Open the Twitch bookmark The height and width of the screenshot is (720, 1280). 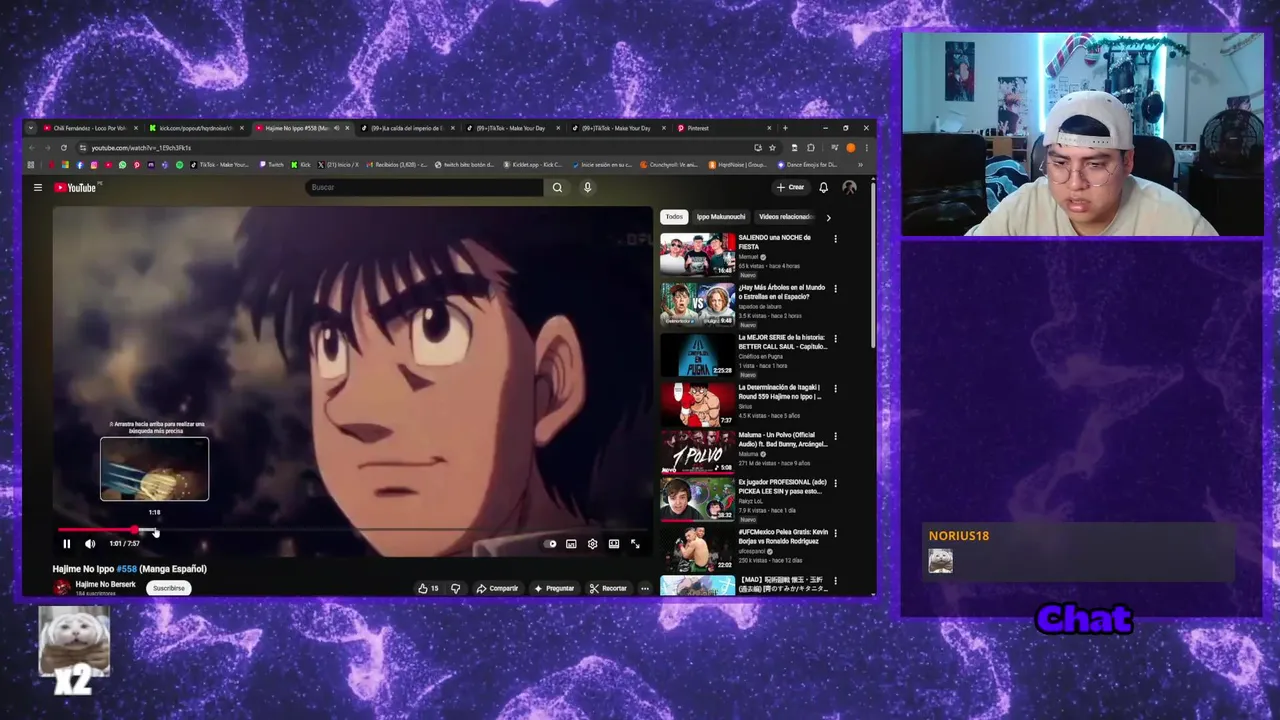pyautogui.click(x=271, y=165)
